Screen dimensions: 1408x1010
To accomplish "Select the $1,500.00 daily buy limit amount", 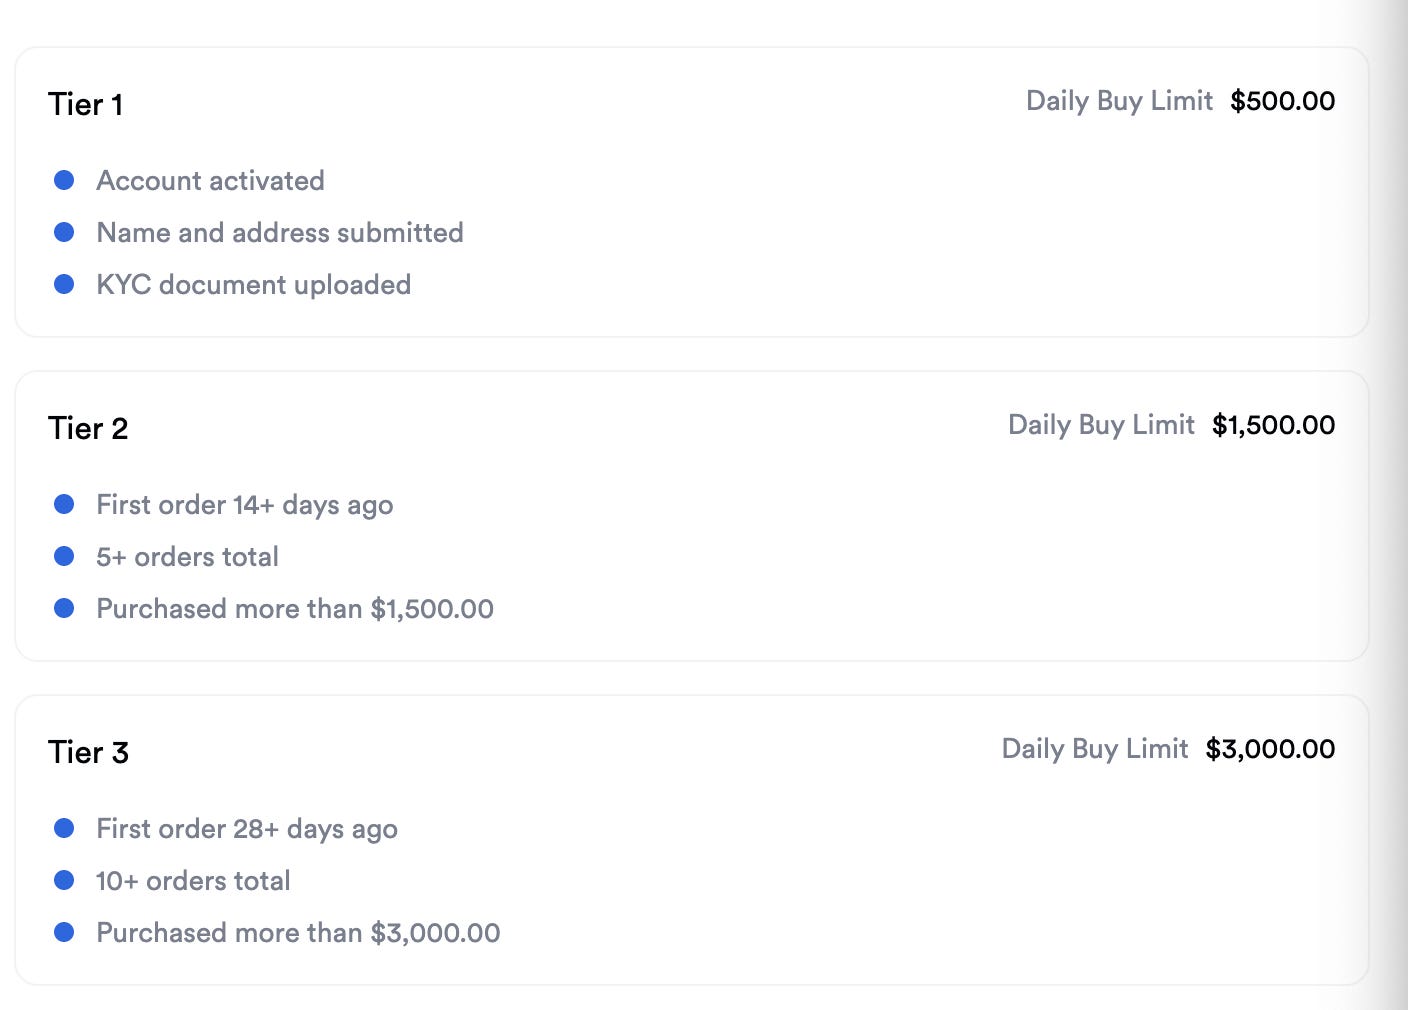I will (1274, 425).
